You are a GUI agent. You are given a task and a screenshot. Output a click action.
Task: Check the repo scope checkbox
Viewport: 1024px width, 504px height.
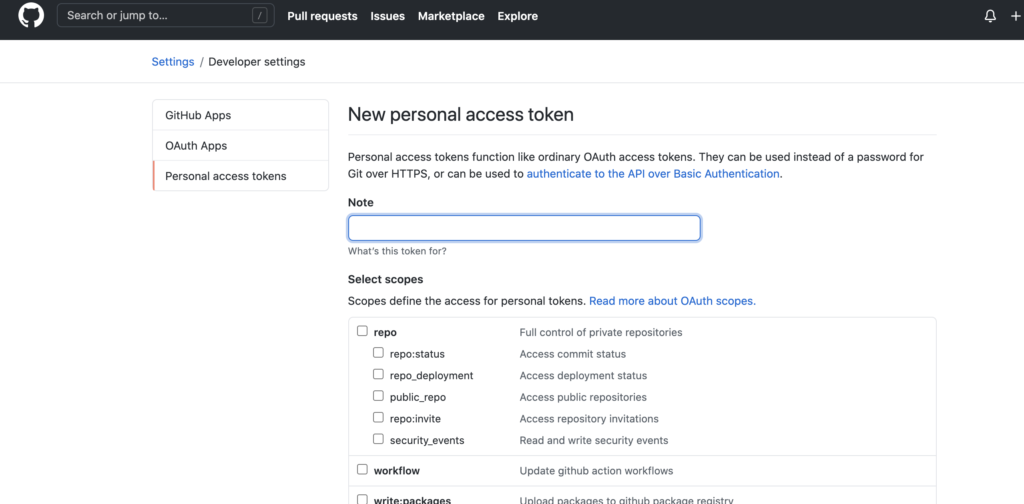[x=362, y=331]
